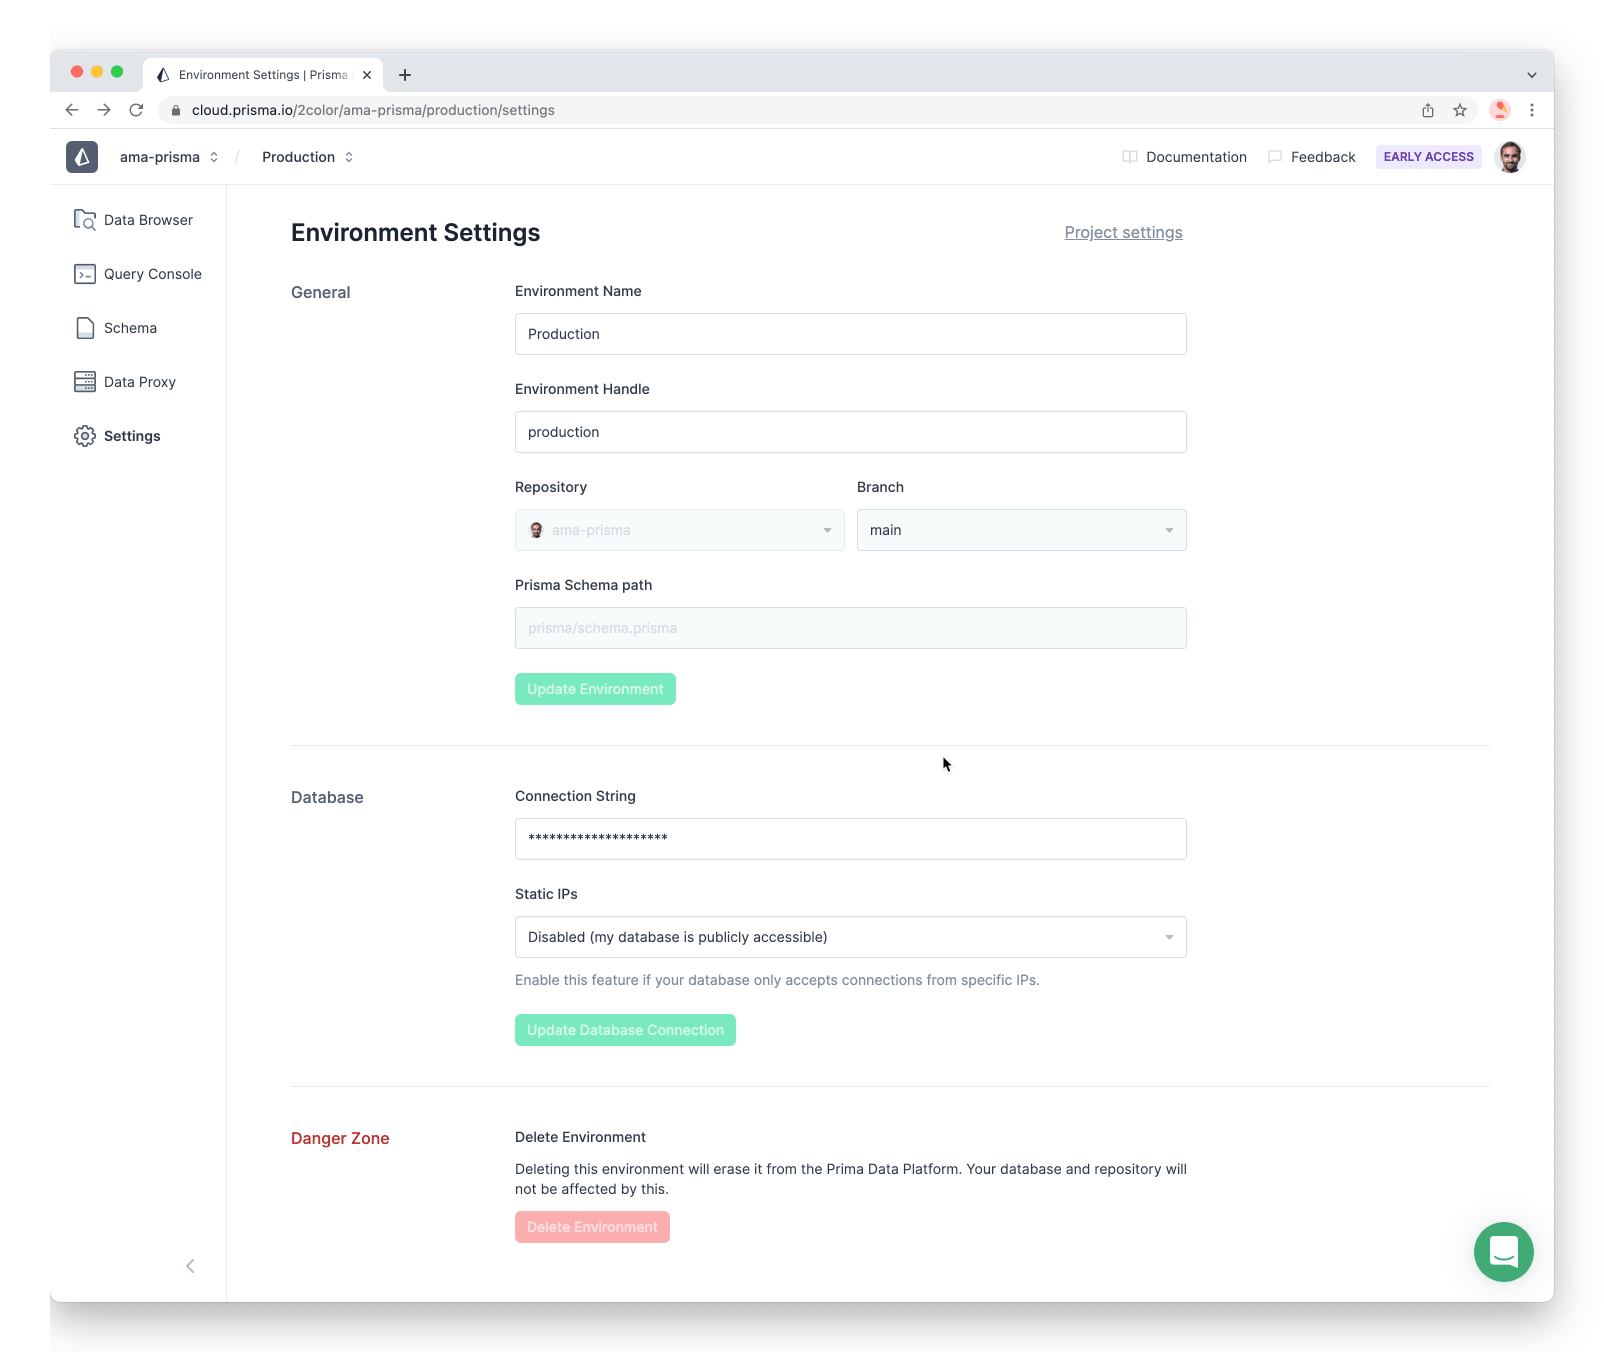The image size is (1604, 1352).
Task: Open the Documentation book icon
Action: [1129, 157]
